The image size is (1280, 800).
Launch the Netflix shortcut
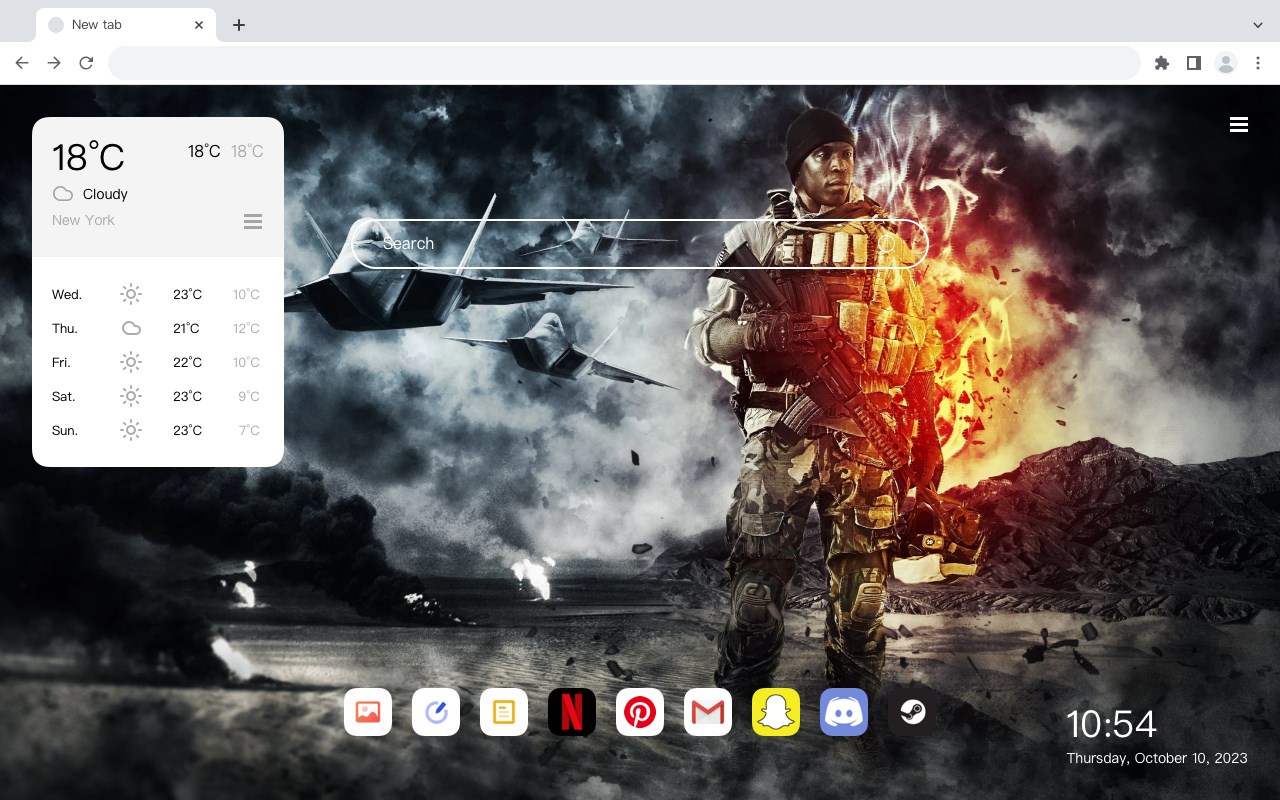pos(572,712)
